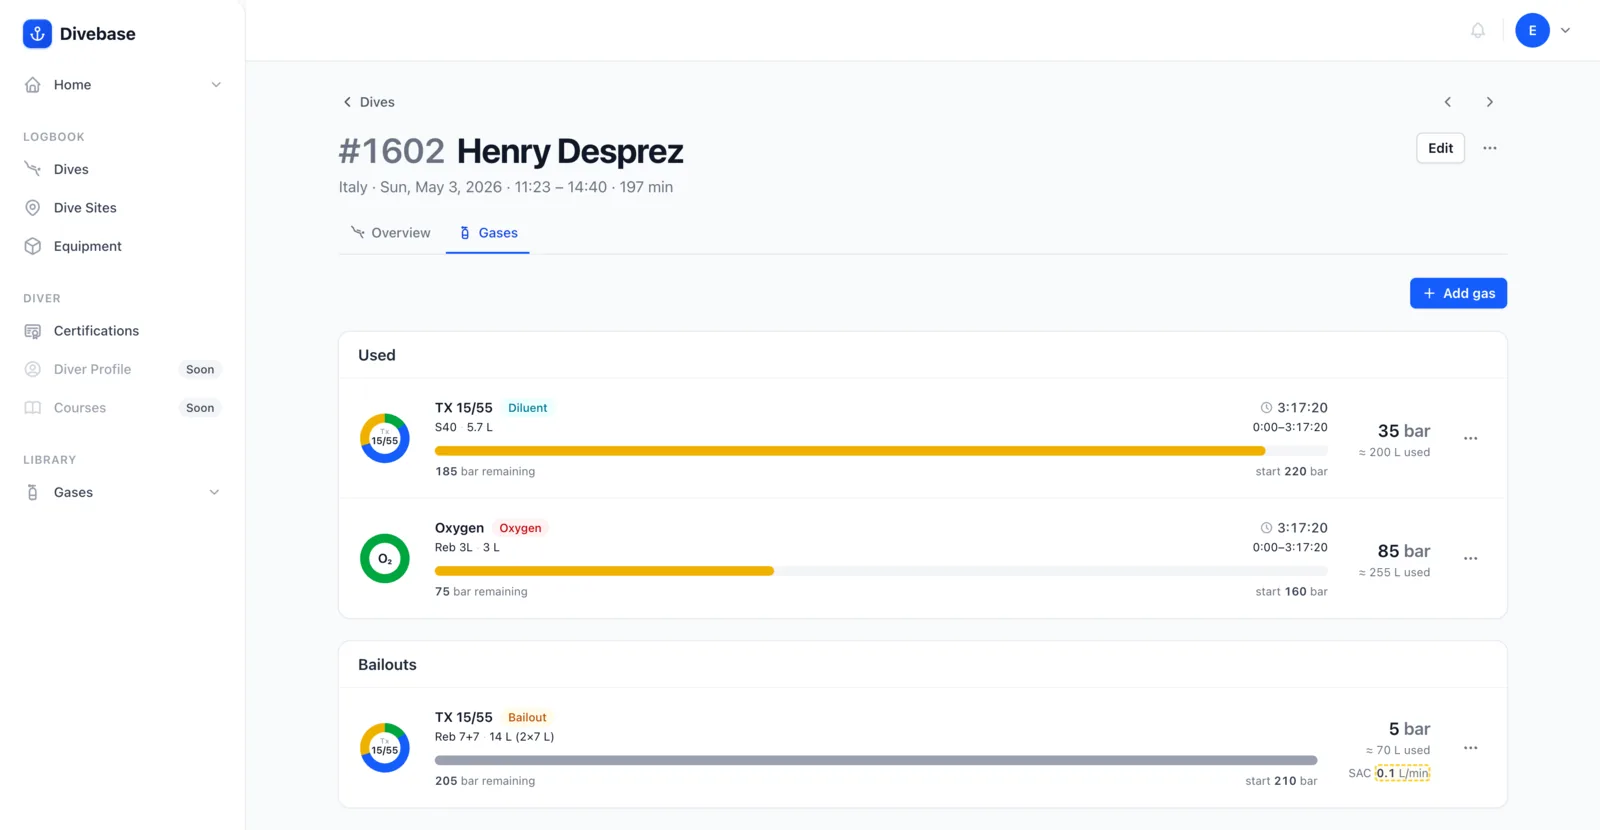Screen dimensions: 1600x830
Task: Click the Divebase anchor logo
Action: [x=37, y=34]
